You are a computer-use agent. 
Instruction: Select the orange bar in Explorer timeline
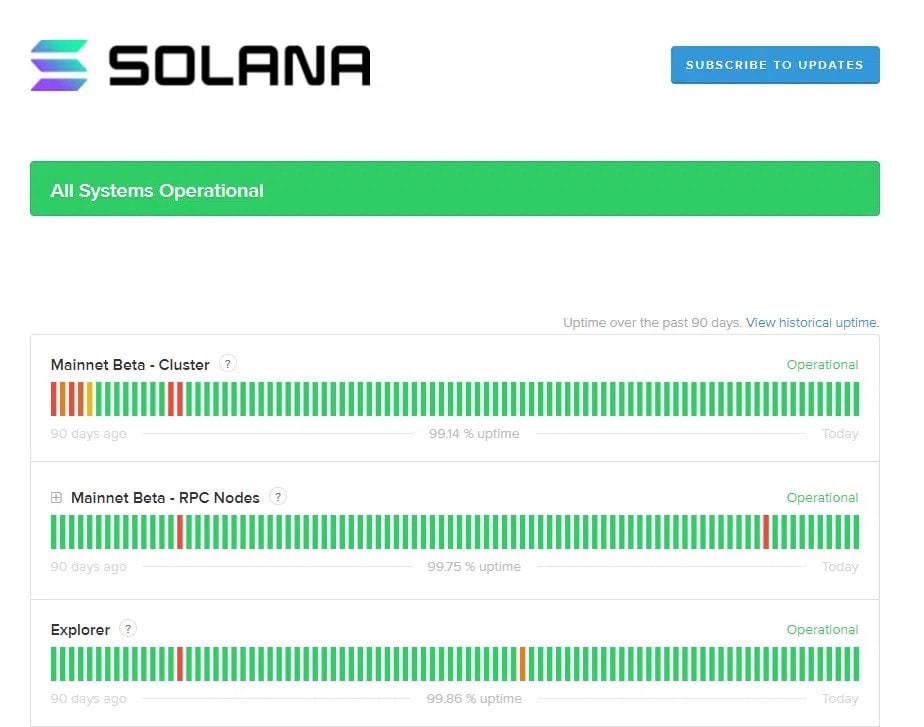pyautogui.click(x=522, y=664)
